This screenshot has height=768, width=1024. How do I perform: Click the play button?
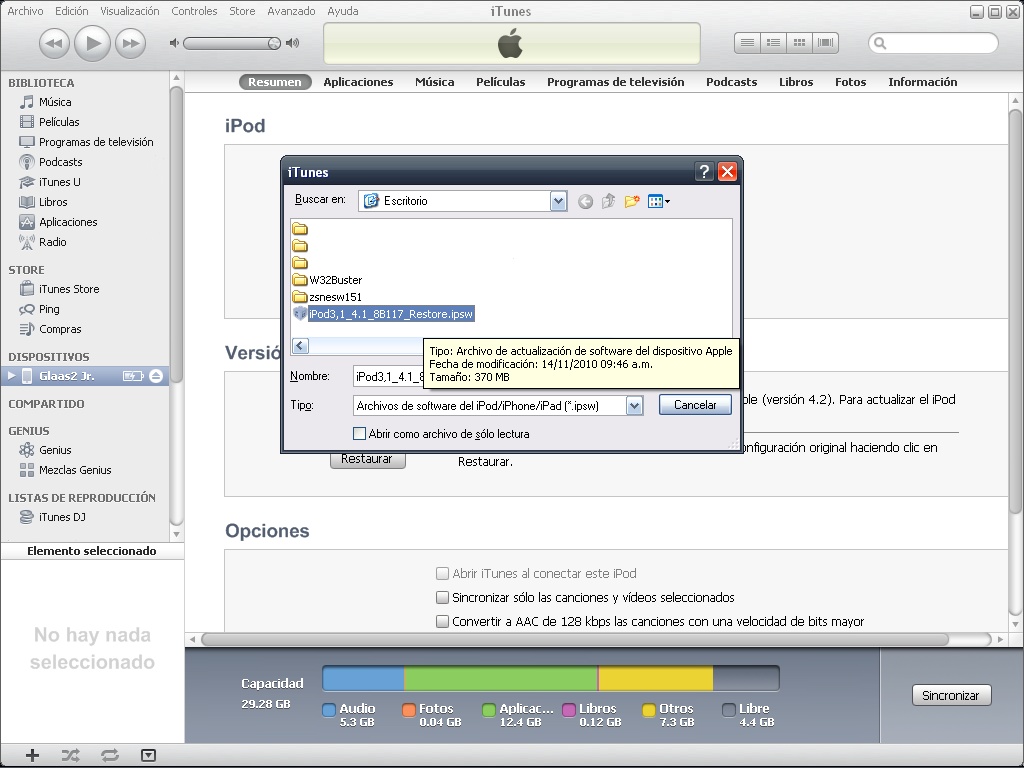[92, 43]
